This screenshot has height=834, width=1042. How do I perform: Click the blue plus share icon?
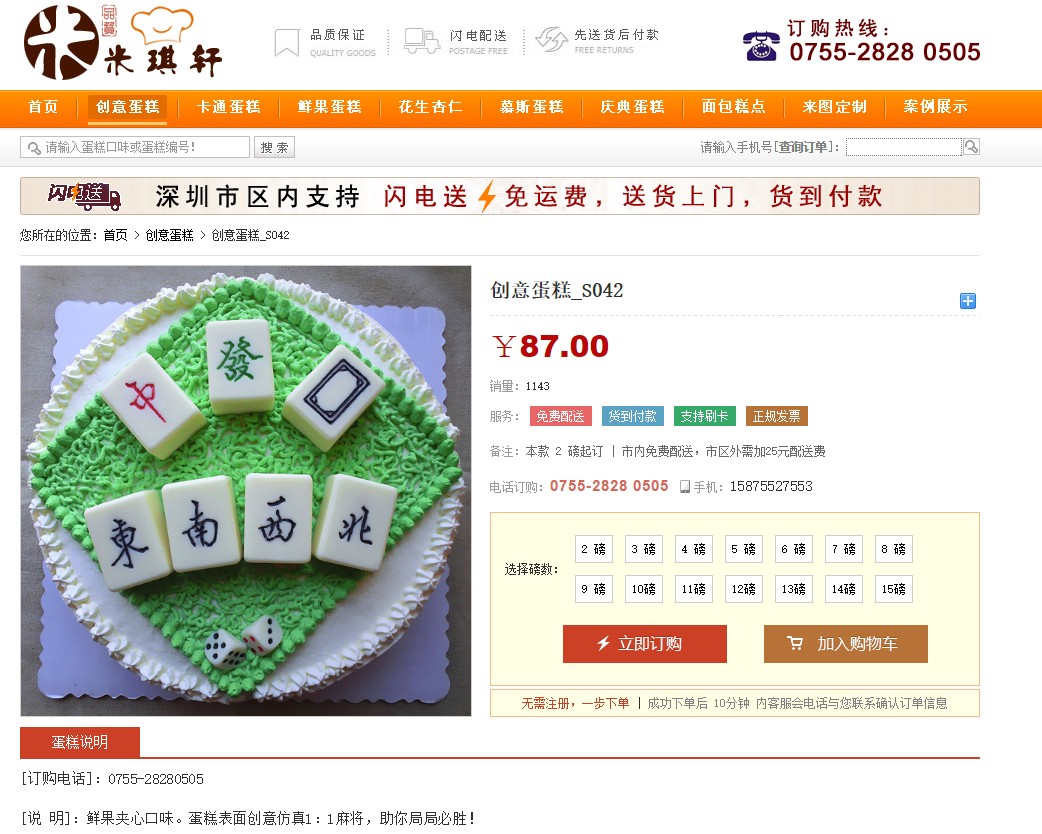tap(968, 301)
